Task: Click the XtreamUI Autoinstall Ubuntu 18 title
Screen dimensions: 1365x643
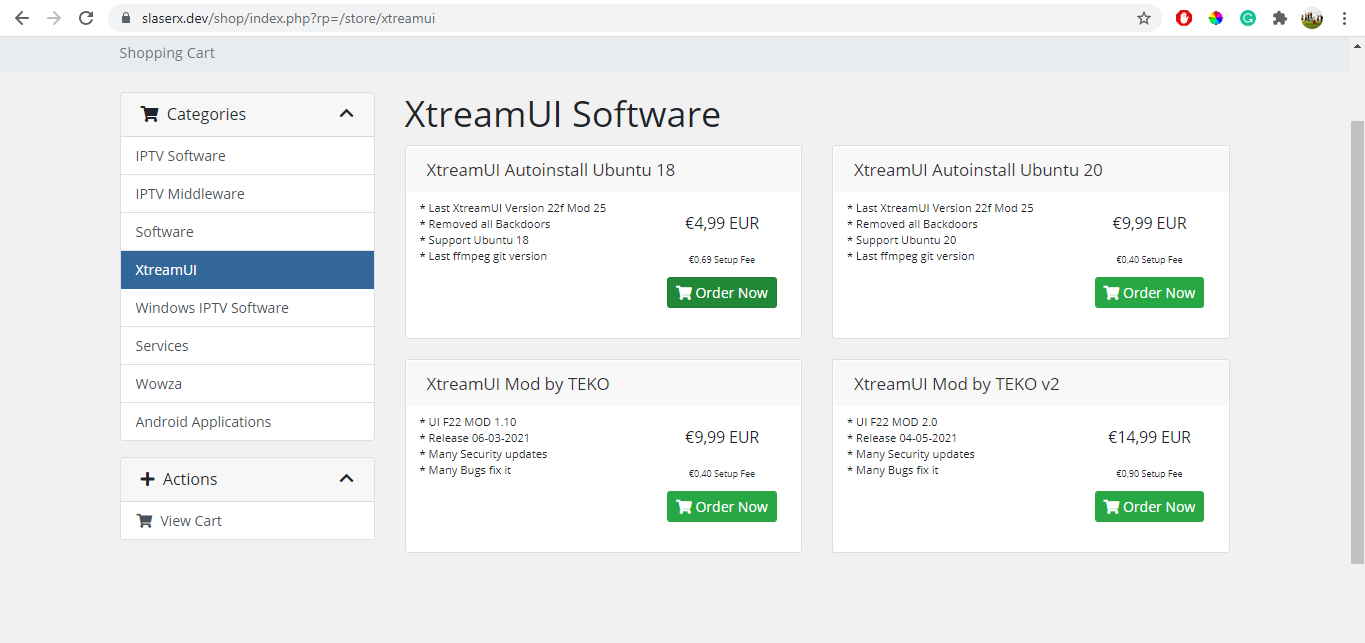Action: (x=550, y=170)
